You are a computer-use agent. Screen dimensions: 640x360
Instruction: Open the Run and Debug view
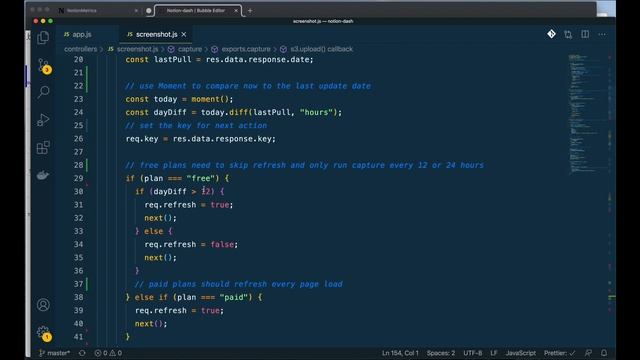point(43,120)
